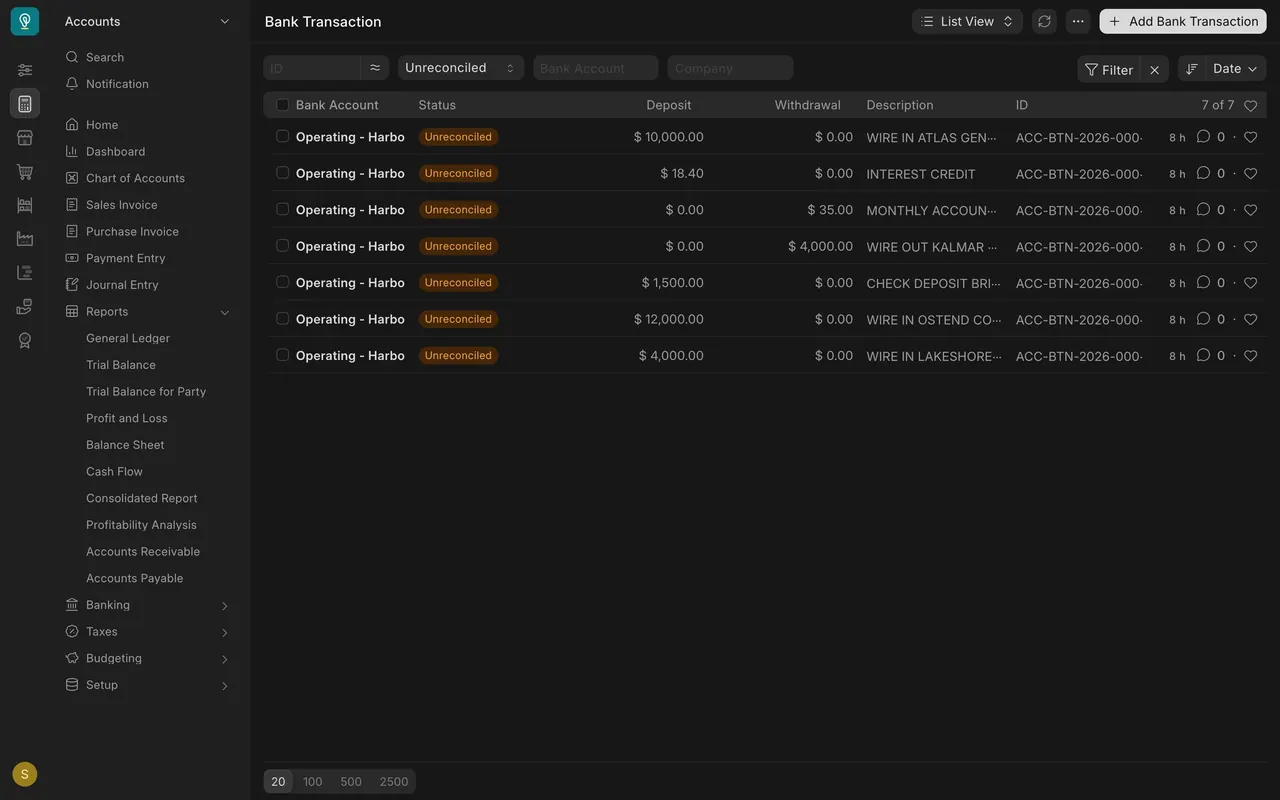The width and height of the screenshot is (1280, 800).
Task: Open the Unreconciled status filter dropdown
Action: (461, 68)
